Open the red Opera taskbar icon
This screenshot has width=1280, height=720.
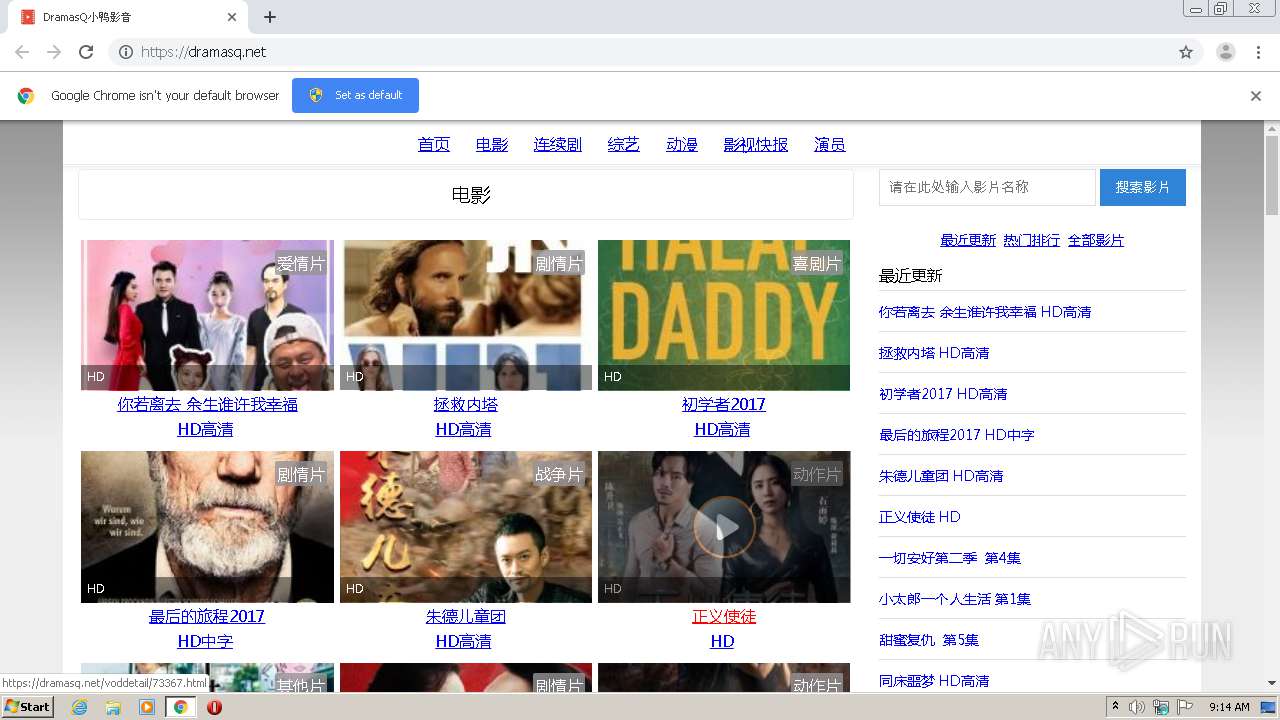point(214,707)
